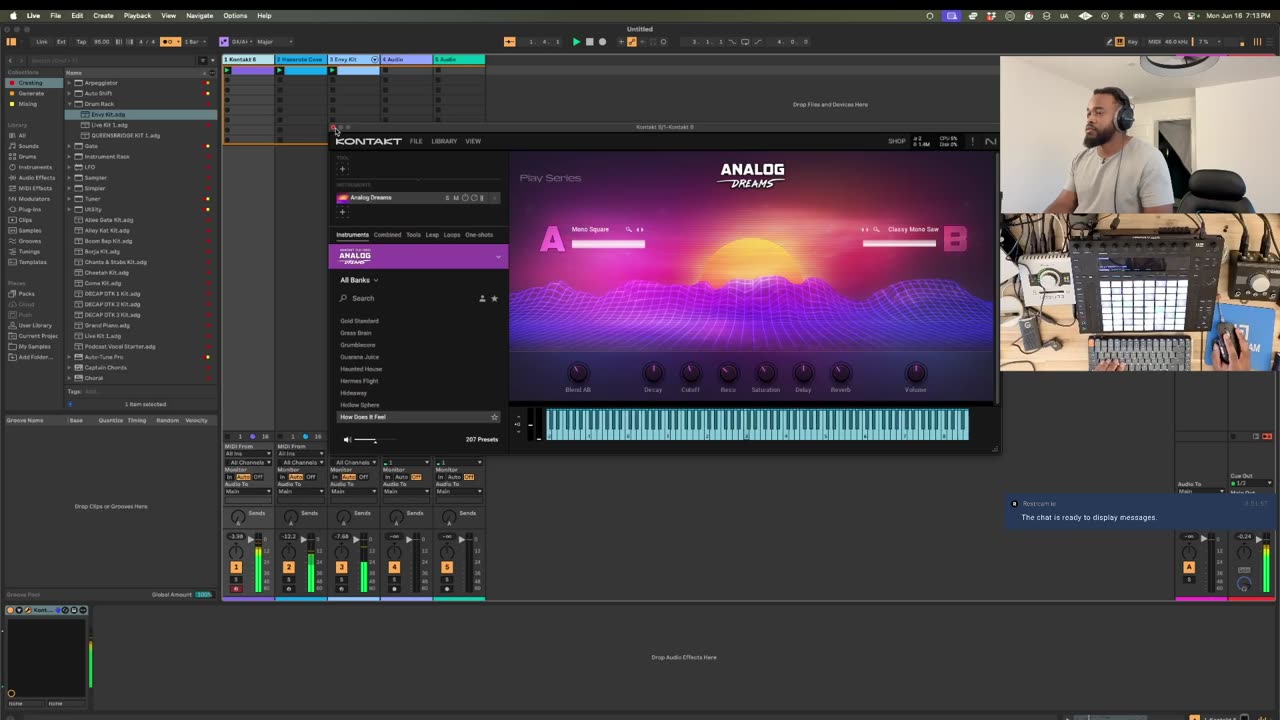The image size is (1280, 720).
Task: Expand the Arpeggiator folder
Action: pyautogui.click(x=69, y=83)
